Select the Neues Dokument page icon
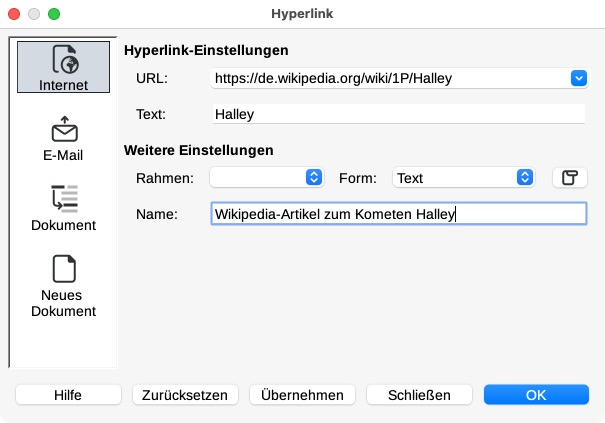 [64, 269]
